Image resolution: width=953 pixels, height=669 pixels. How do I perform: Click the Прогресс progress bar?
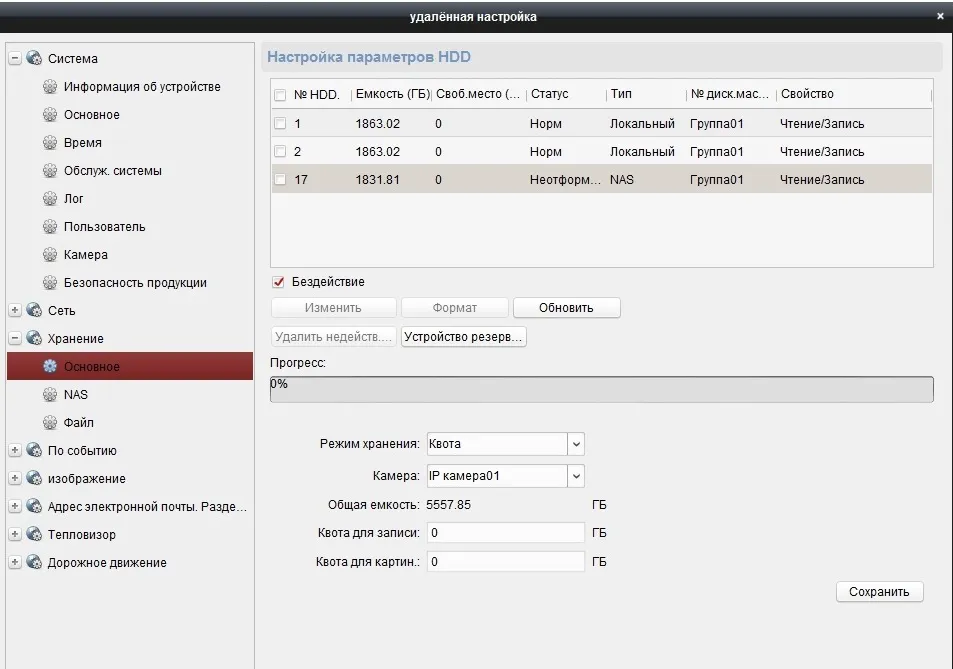601,389
